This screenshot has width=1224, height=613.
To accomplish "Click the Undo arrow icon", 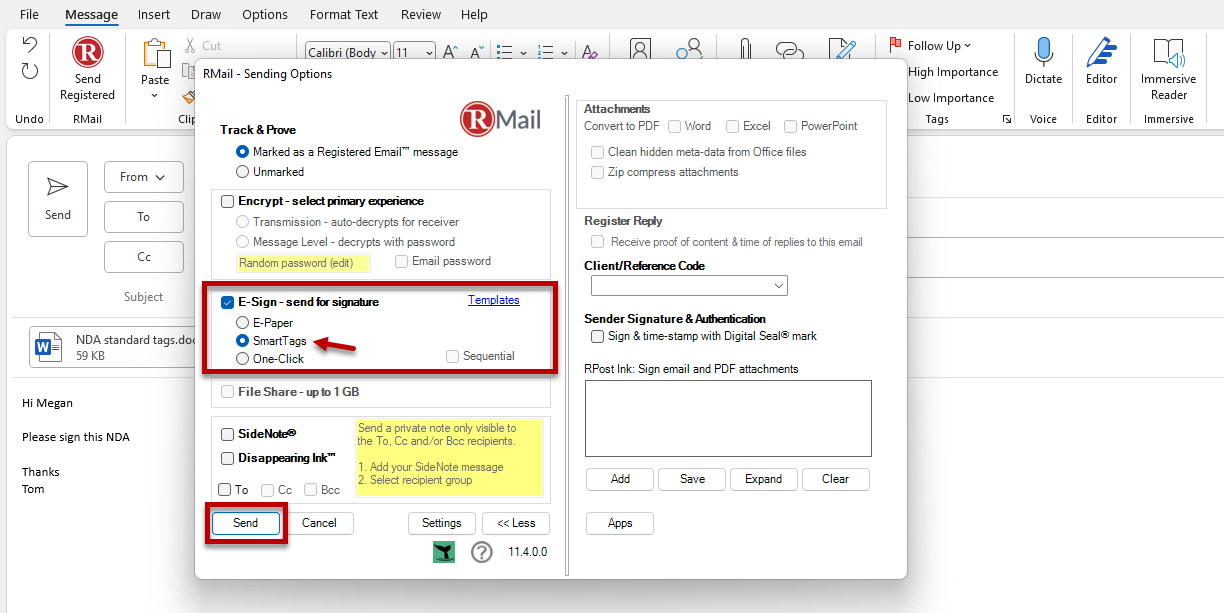I will [x=30, y=46].
